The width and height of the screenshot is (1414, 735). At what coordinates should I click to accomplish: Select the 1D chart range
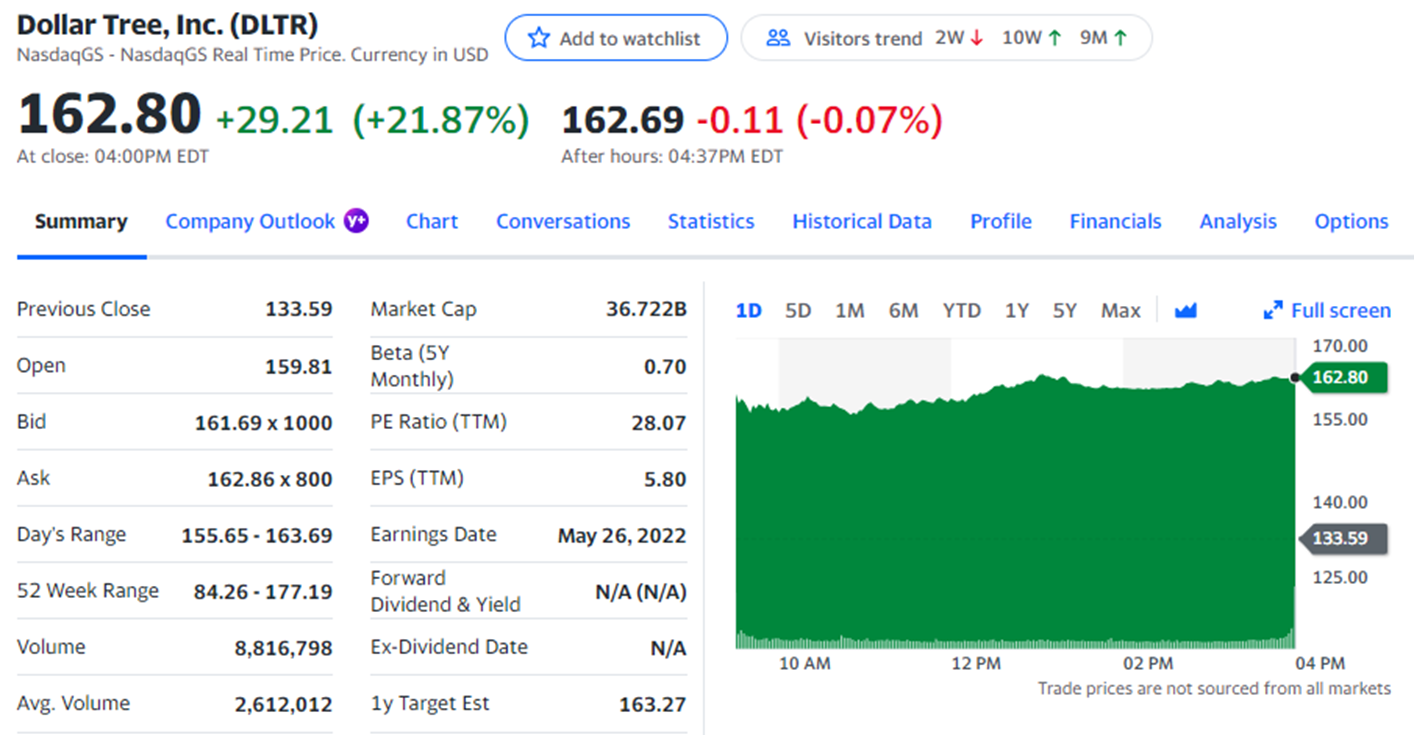pyautogui.click(x=749, y=310)
